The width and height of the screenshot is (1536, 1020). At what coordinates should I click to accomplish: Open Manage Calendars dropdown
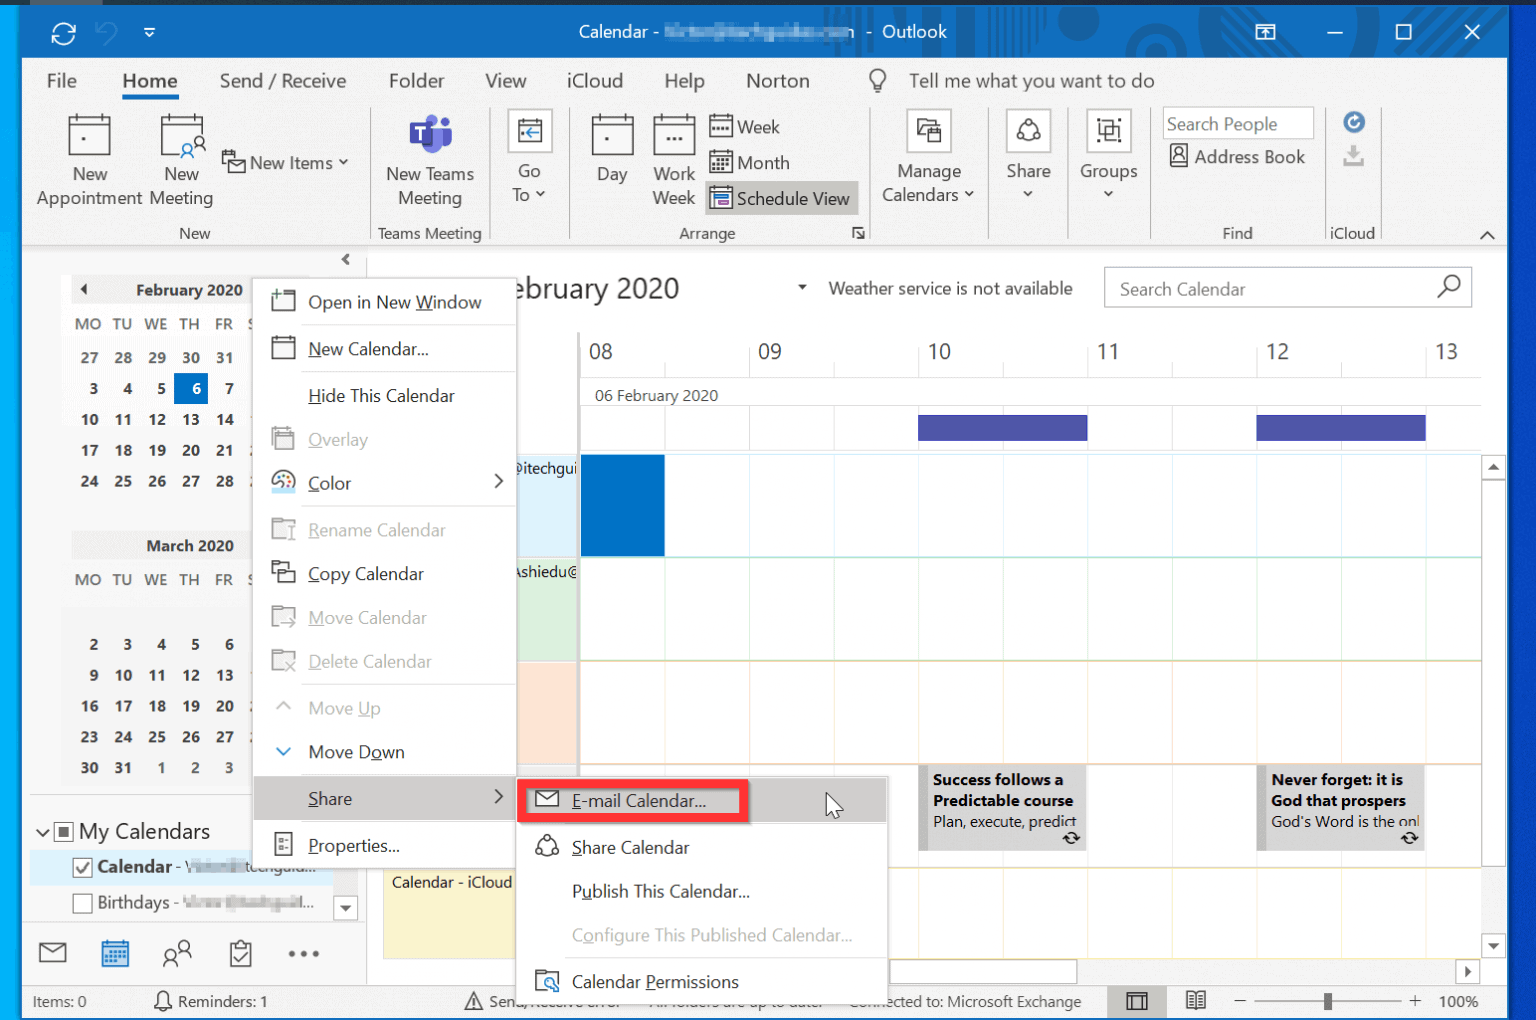coord(928,158)
